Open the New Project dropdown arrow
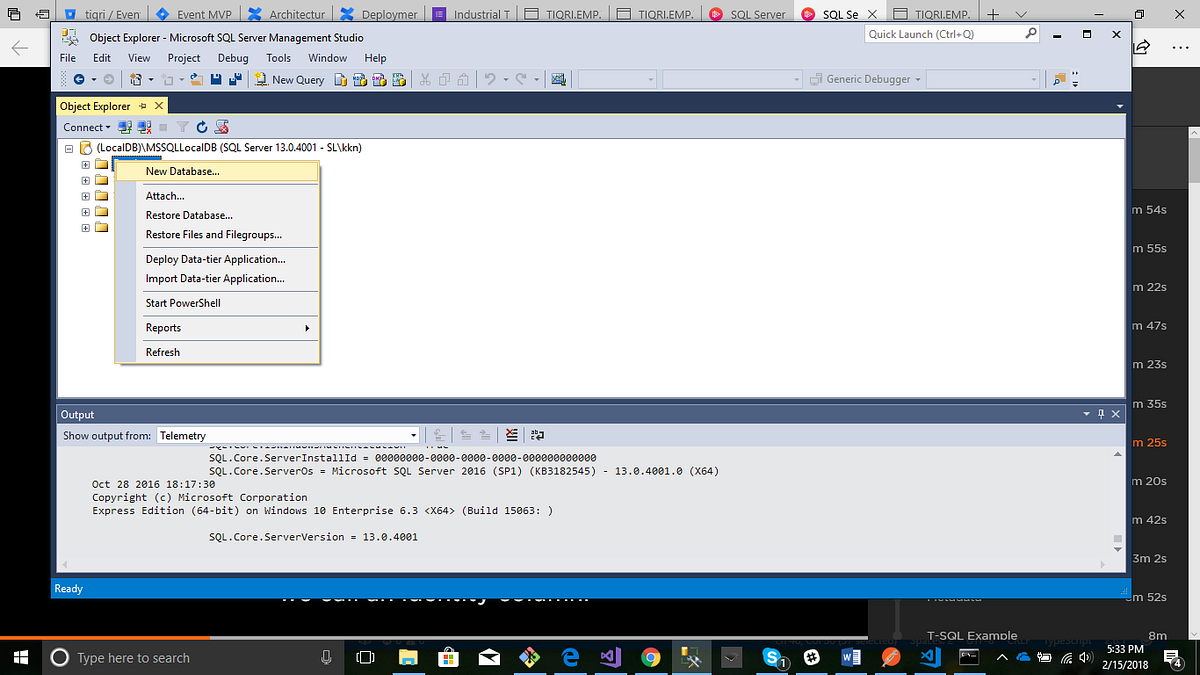This screenshot has height=675, width=1200. click(151, 79)
